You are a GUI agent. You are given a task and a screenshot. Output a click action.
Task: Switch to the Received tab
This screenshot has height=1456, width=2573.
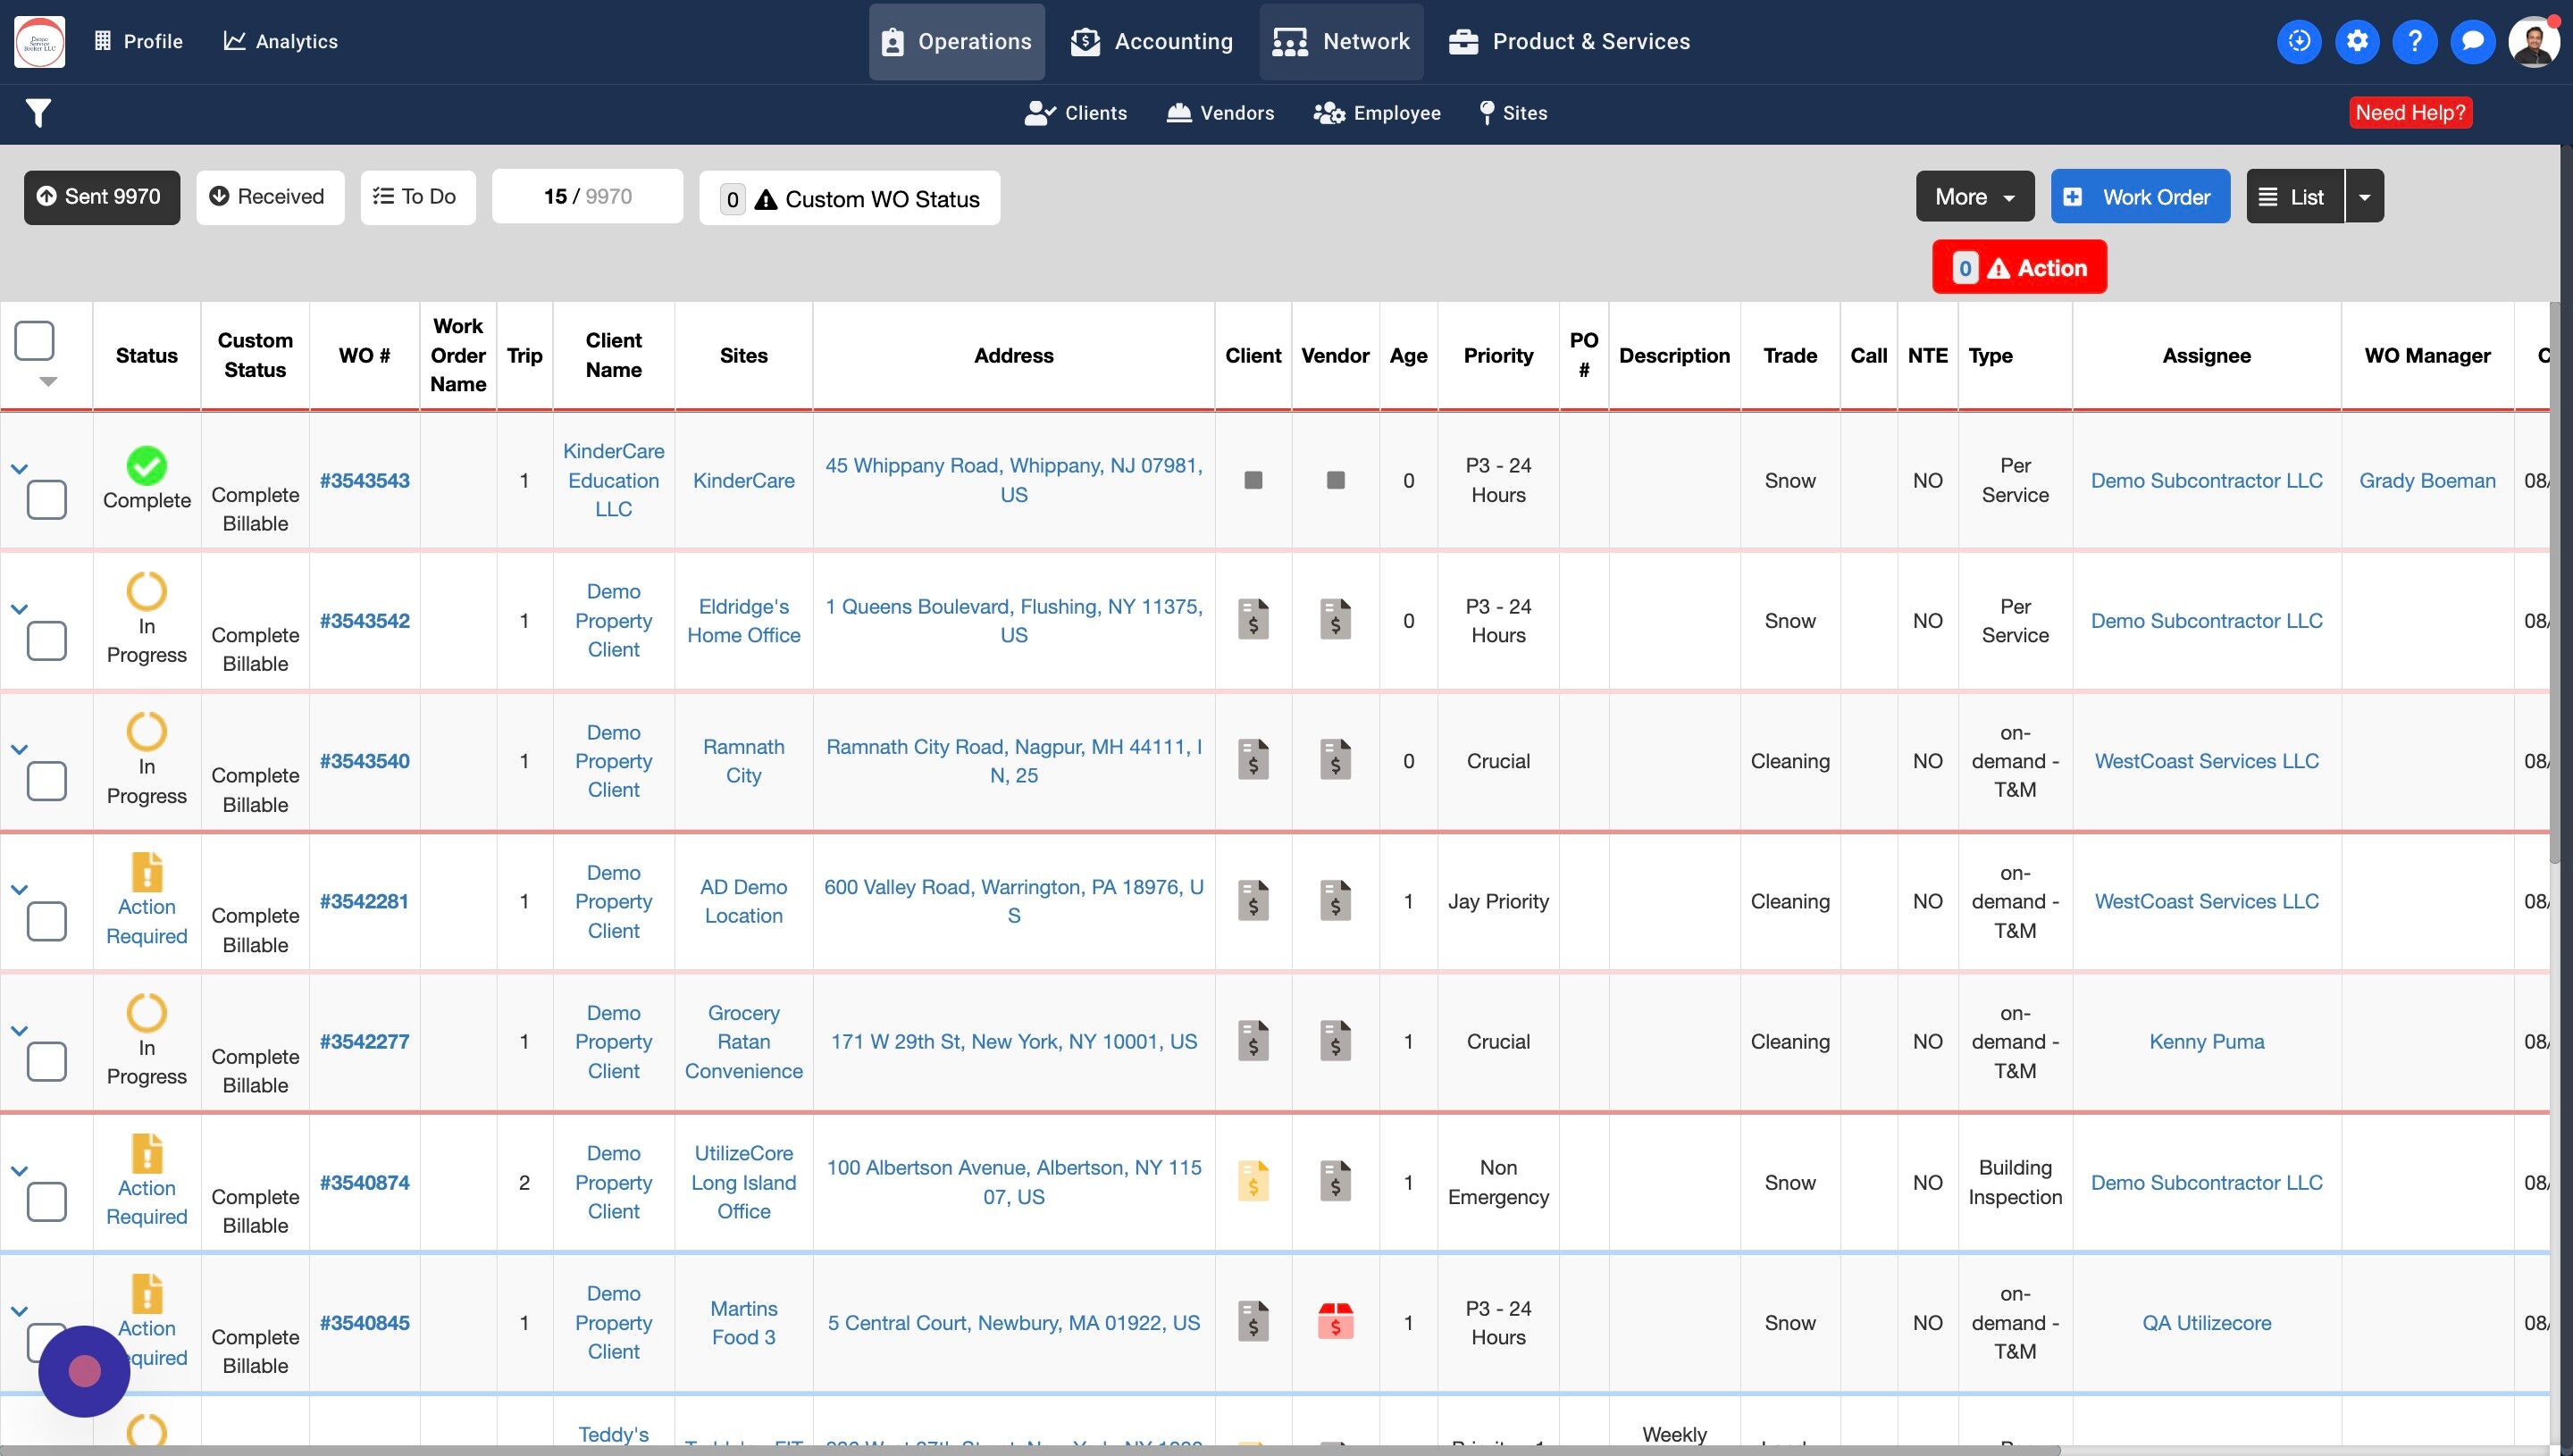tap(269, 196)
